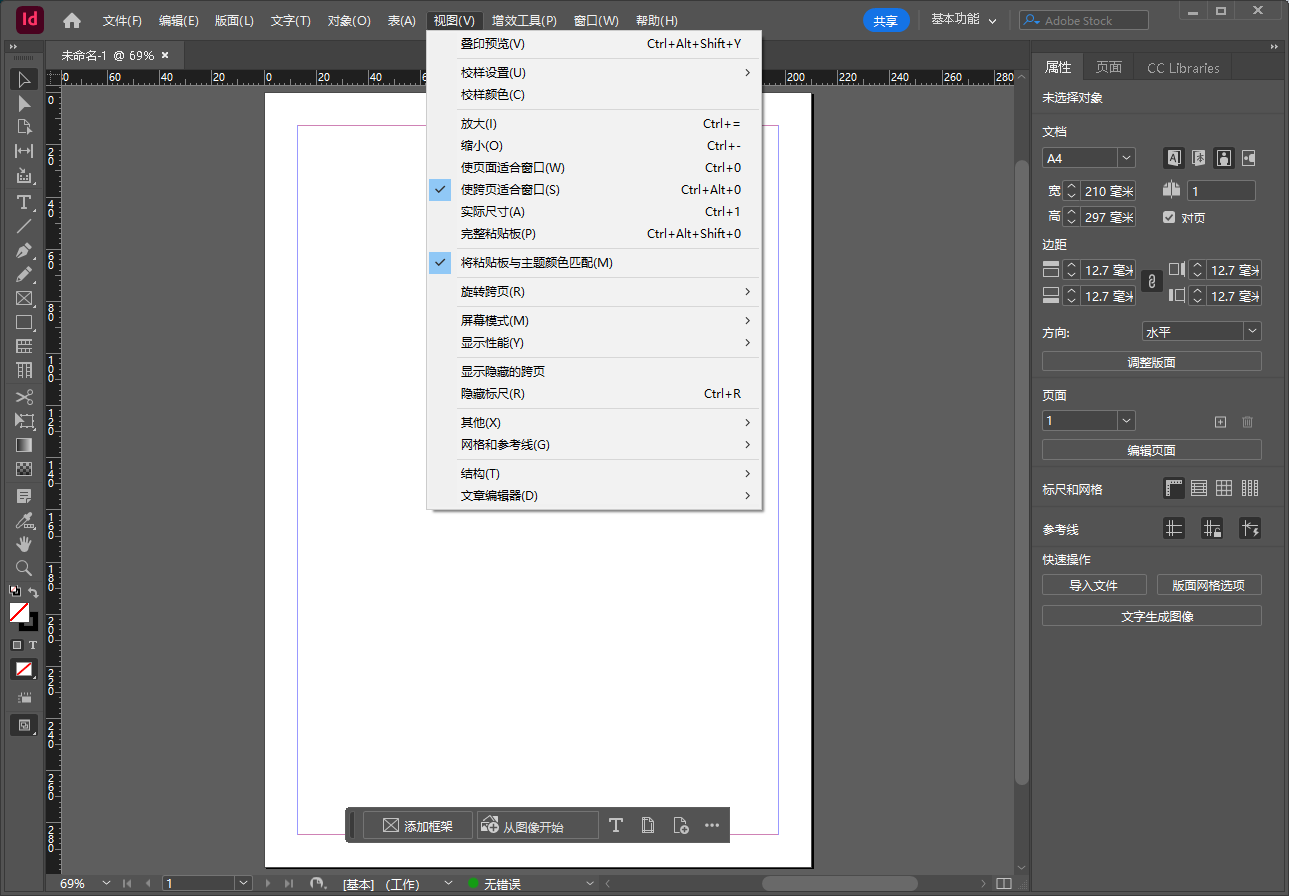1289x896 pixels.
Task: Choose 实际尺寸 menu item
Action: pyautogui.click(x=594, y=212)
